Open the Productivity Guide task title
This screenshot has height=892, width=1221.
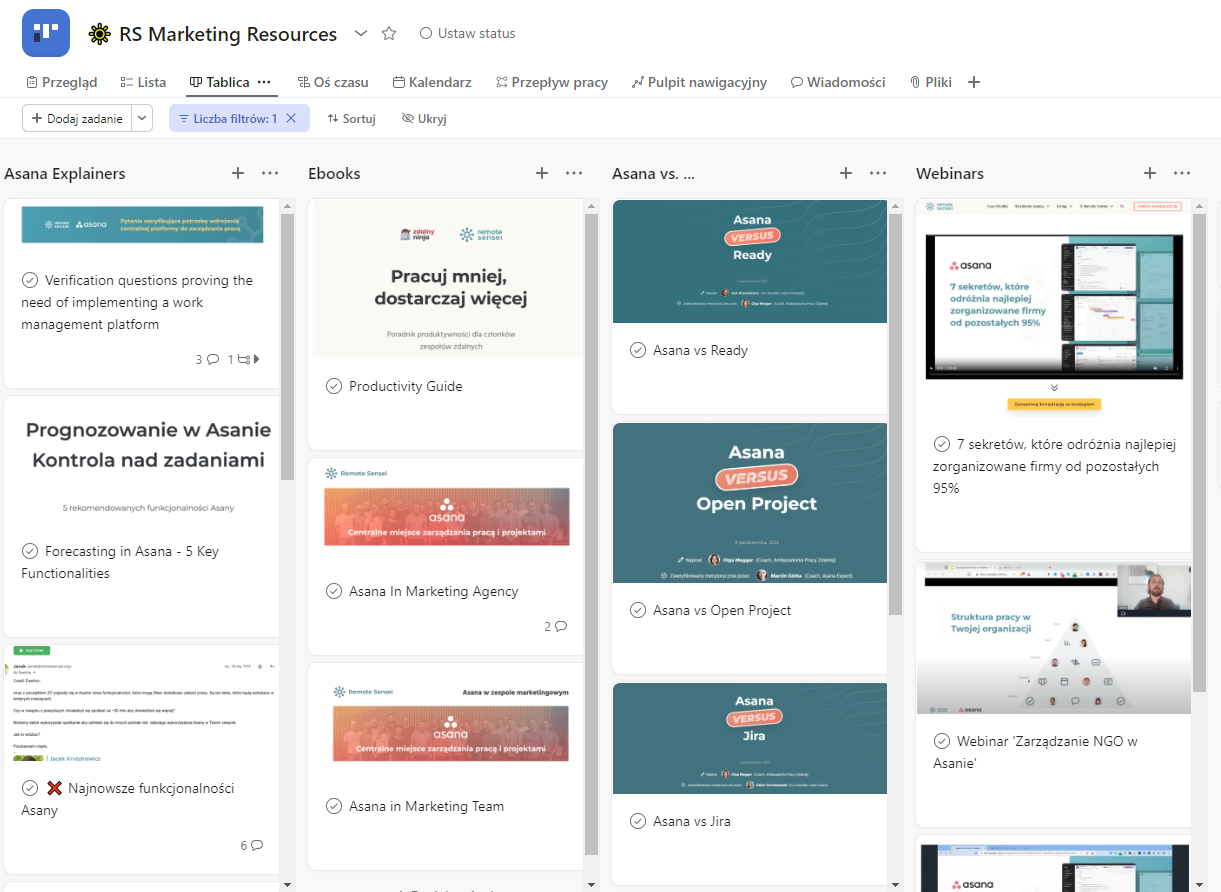pyautogui.click(x=406, y=386)
